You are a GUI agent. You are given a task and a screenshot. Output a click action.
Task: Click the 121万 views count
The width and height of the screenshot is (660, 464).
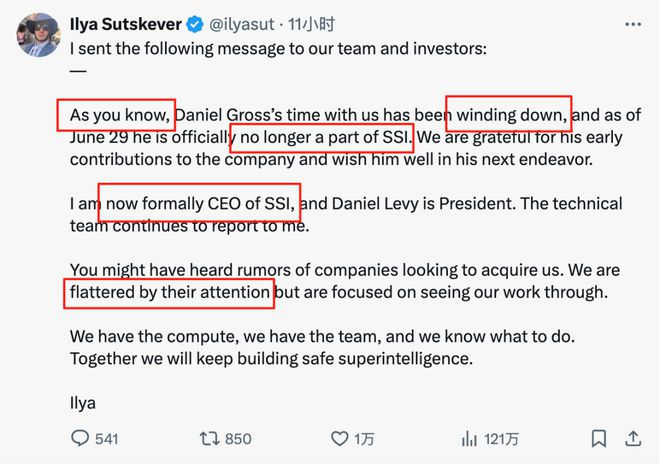coord(502,439)
